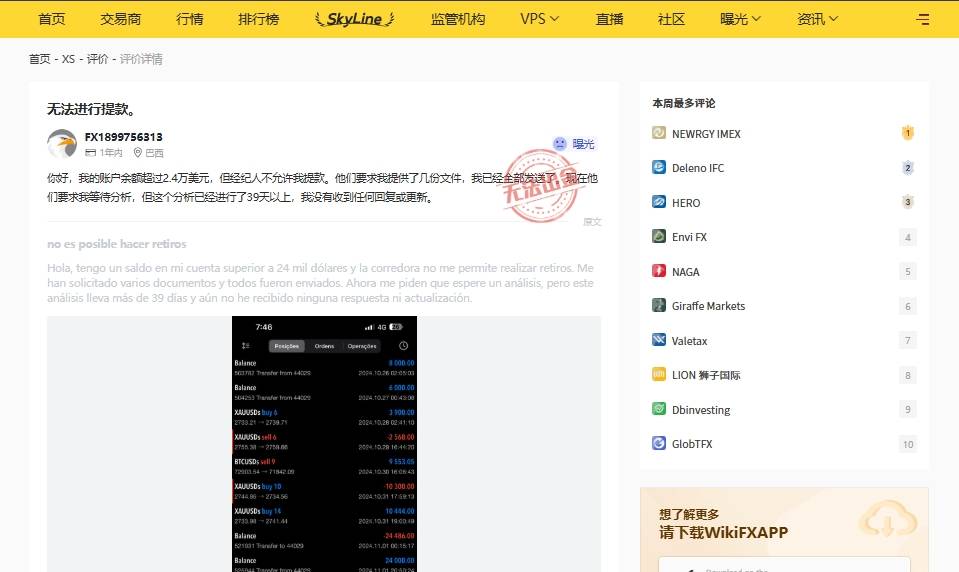Open the Giraffe Markets broker name
The width and height of the screenshot is (959, 572).
[x=708, y=306]
